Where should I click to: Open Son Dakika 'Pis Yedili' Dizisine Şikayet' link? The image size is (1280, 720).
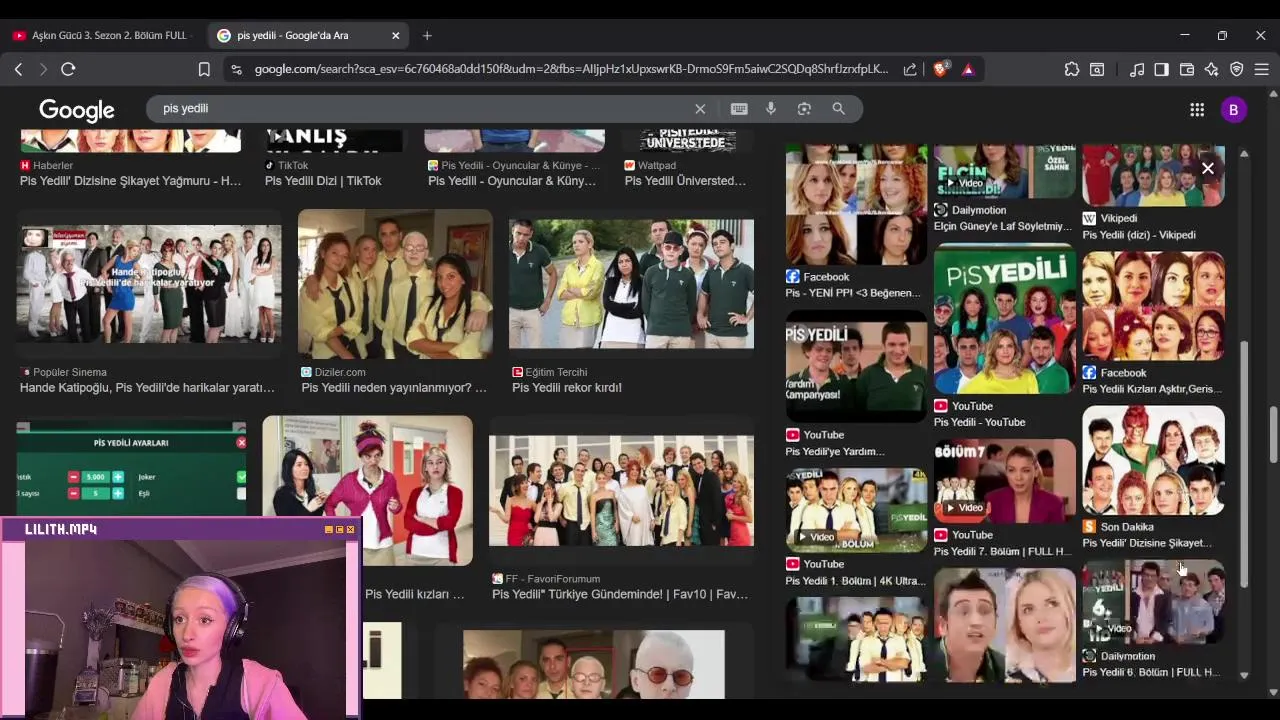click(1147, 543)
